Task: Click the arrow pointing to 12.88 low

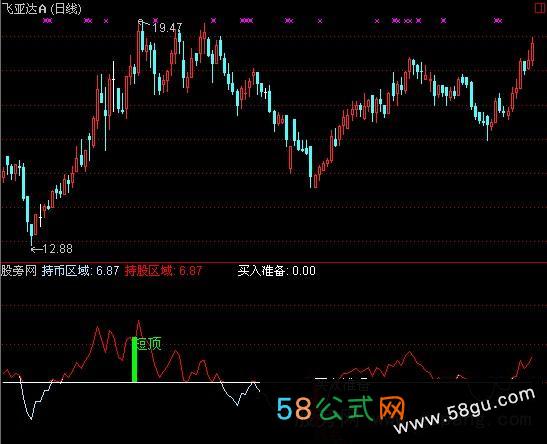Action: tap(36, 249)
